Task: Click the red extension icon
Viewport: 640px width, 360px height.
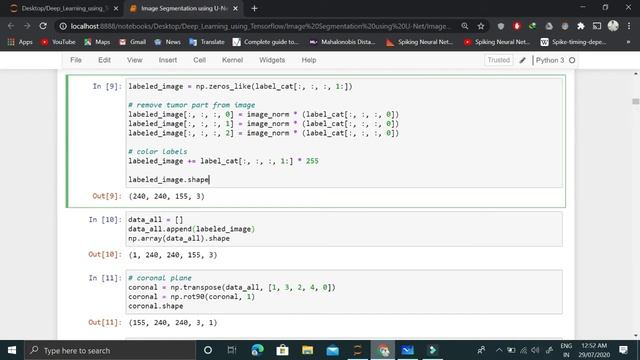Action: pyautogui.click(x=517, y=26)
